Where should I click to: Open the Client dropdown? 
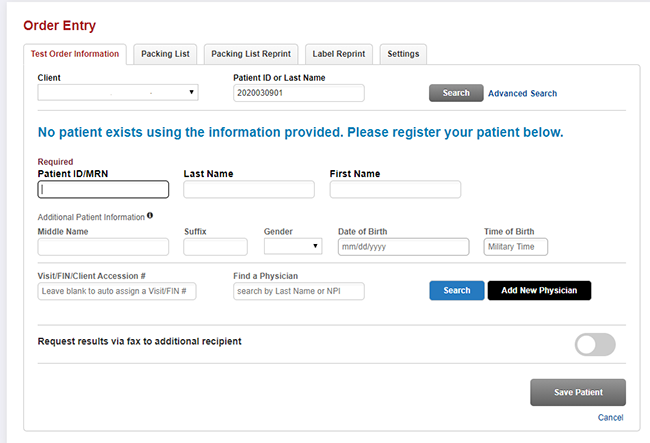click(x=118, y=92)
